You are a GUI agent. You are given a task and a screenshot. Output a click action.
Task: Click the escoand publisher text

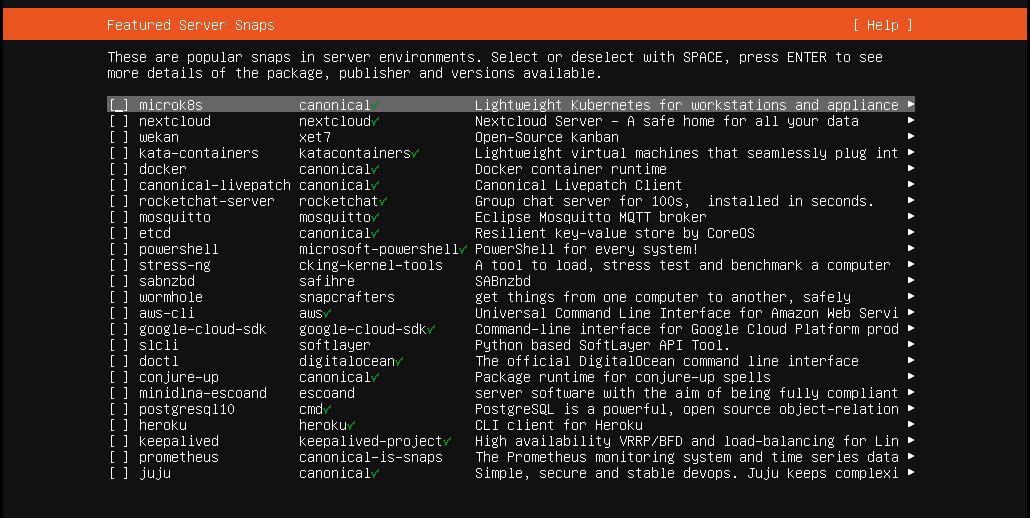327,393
